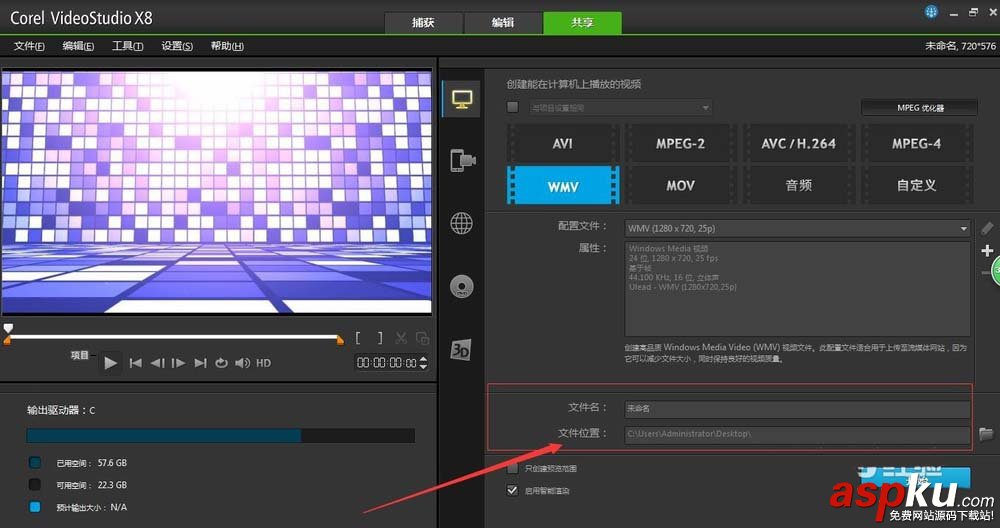
Task: Open the 编辑(E) menu
Action: pyautogui.click(x=78, y=46)
